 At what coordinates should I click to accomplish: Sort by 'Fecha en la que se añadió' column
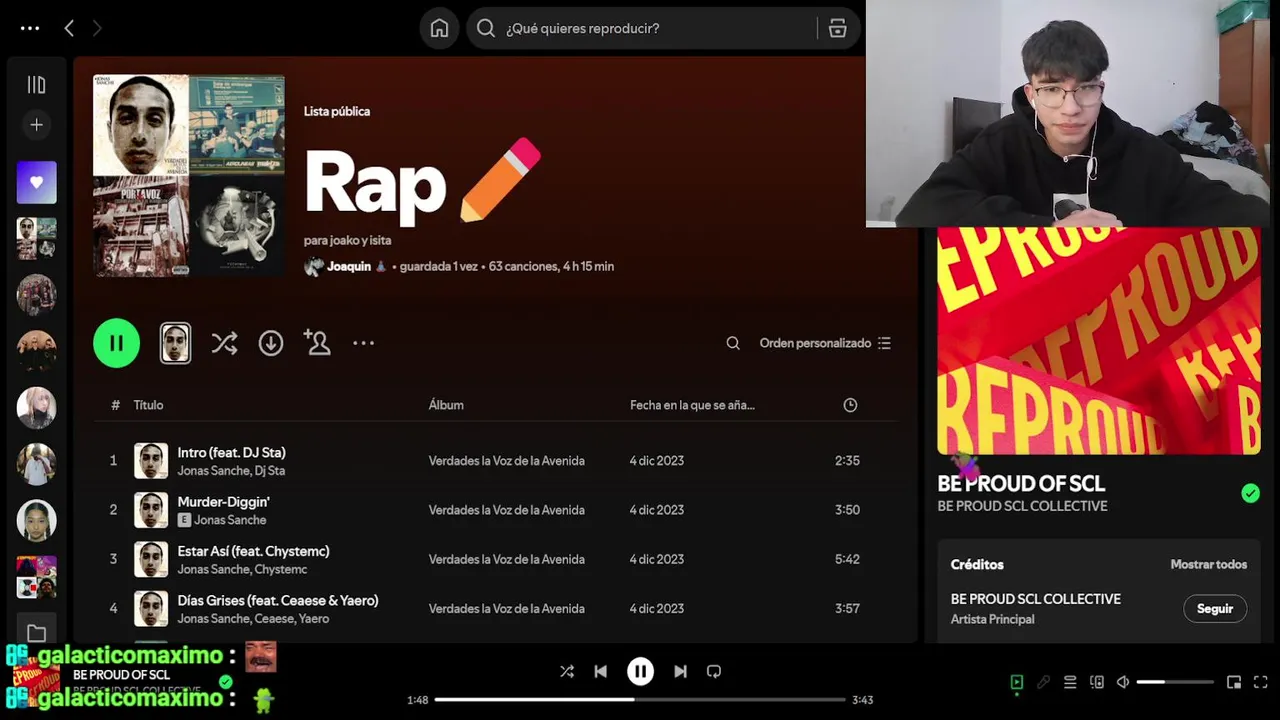click(692, 405)
